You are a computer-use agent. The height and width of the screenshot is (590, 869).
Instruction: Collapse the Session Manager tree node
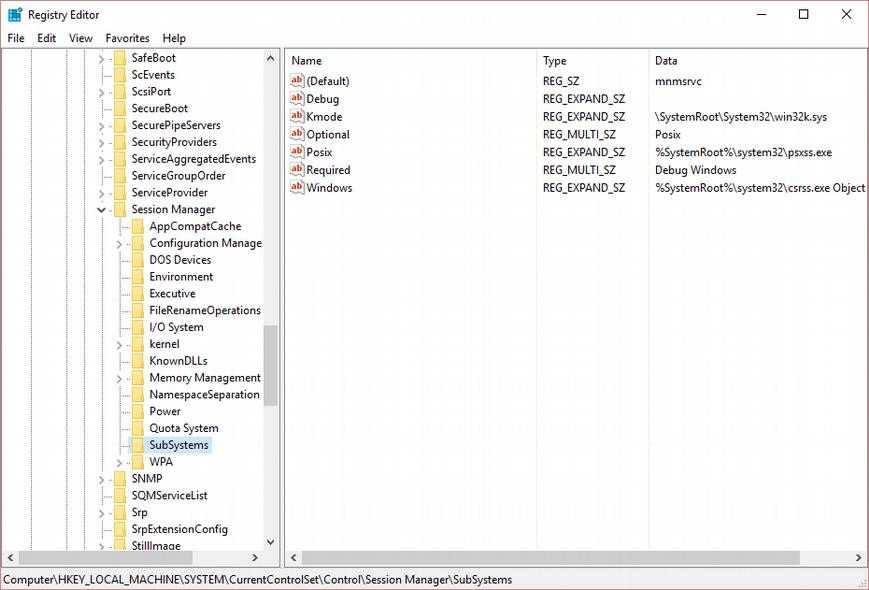(x=101, y=210)
